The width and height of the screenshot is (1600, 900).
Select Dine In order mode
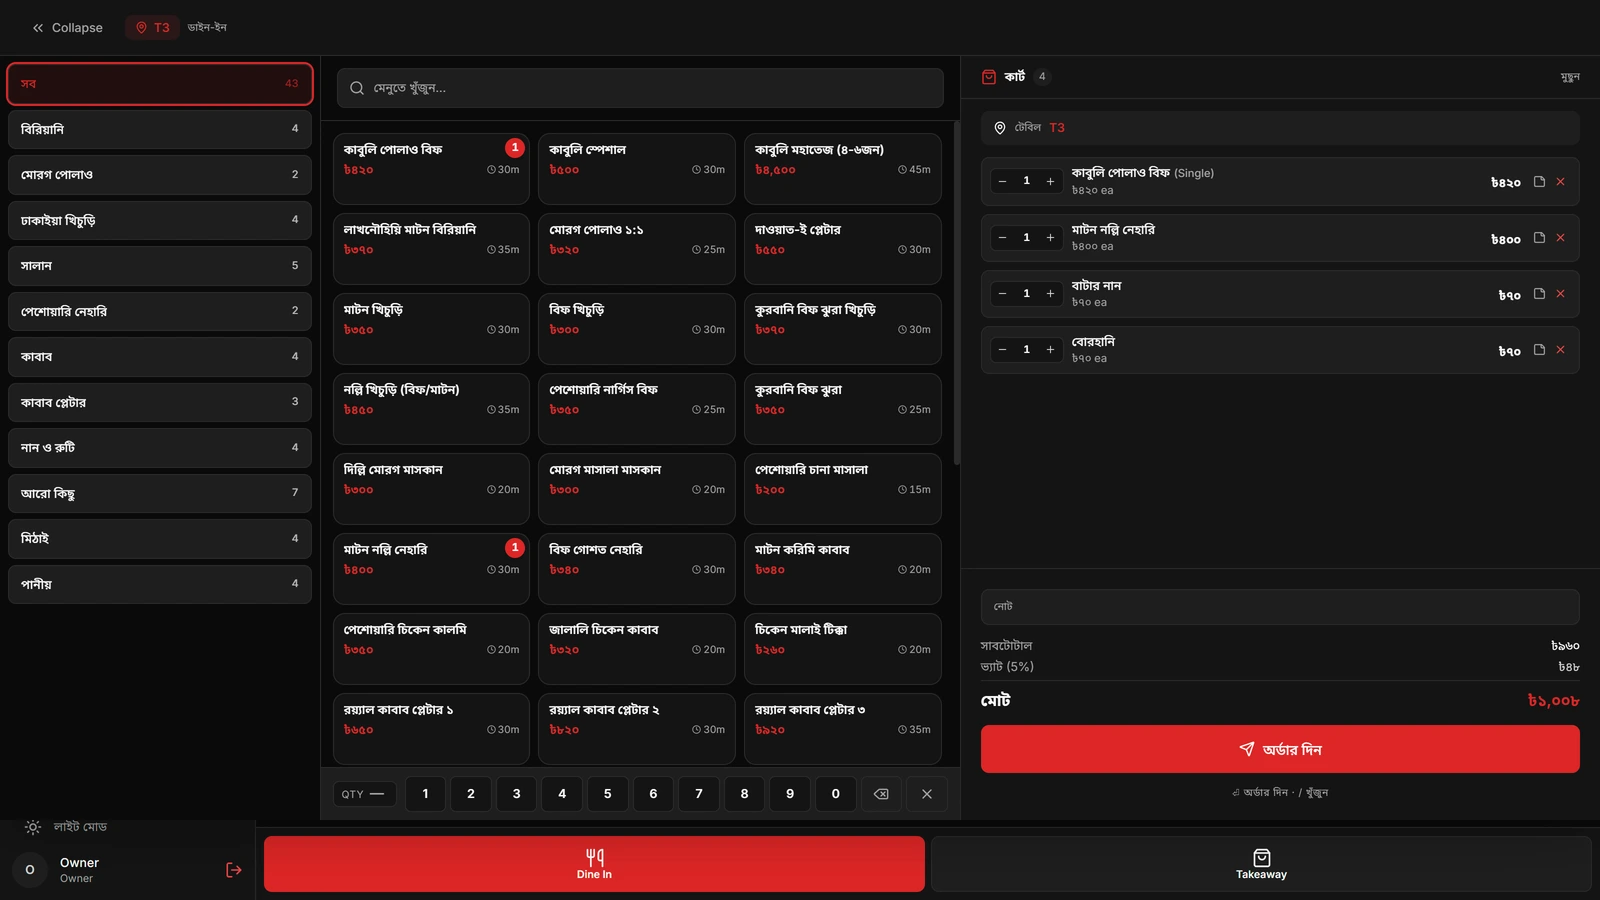[594, 864]
